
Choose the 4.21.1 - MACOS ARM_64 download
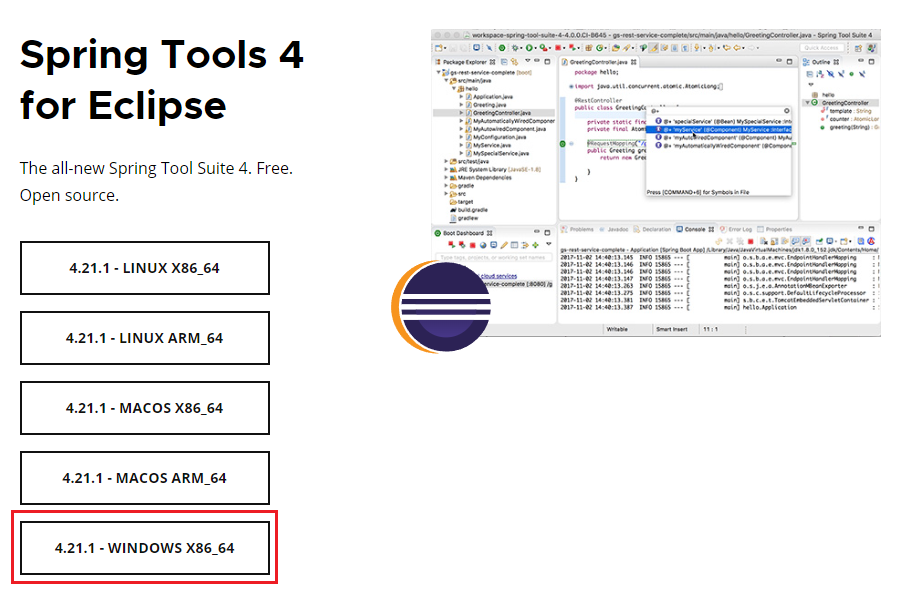[144, 478]
